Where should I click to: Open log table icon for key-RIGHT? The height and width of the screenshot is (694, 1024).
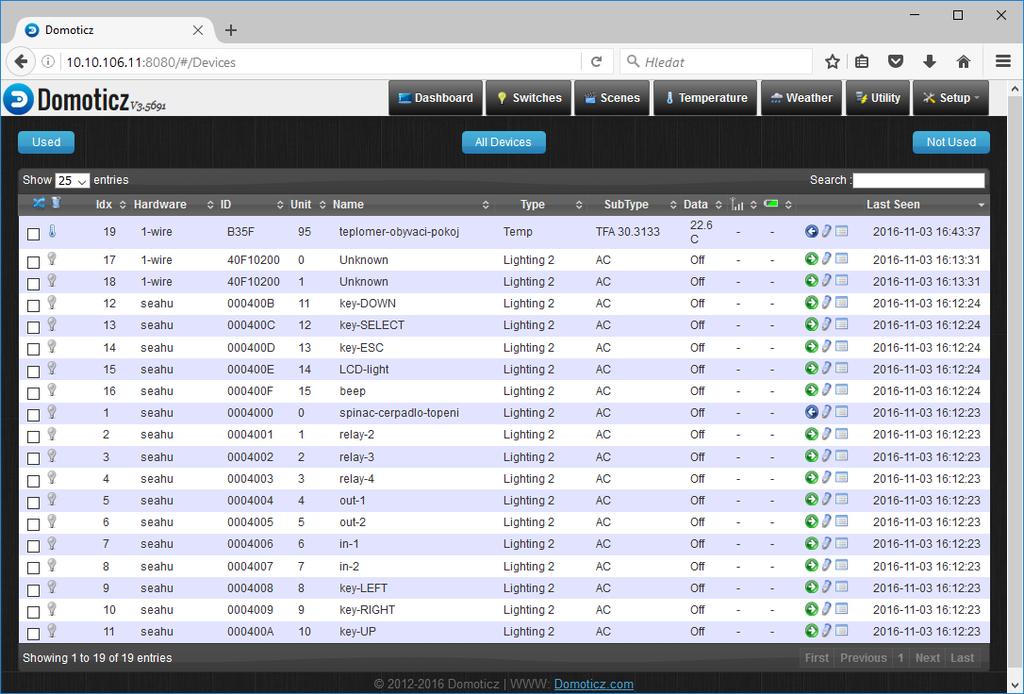point(842,609)
